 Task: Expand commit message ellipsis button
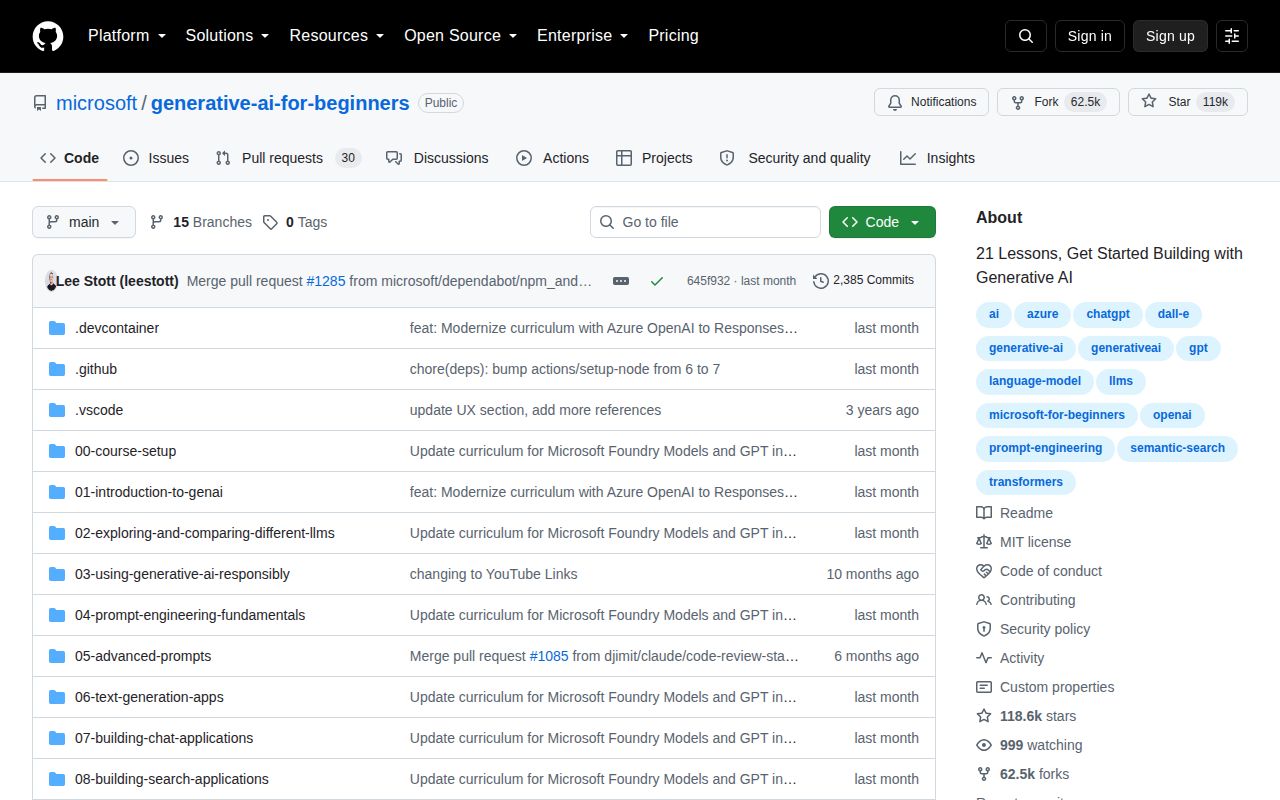click(621, 281)
